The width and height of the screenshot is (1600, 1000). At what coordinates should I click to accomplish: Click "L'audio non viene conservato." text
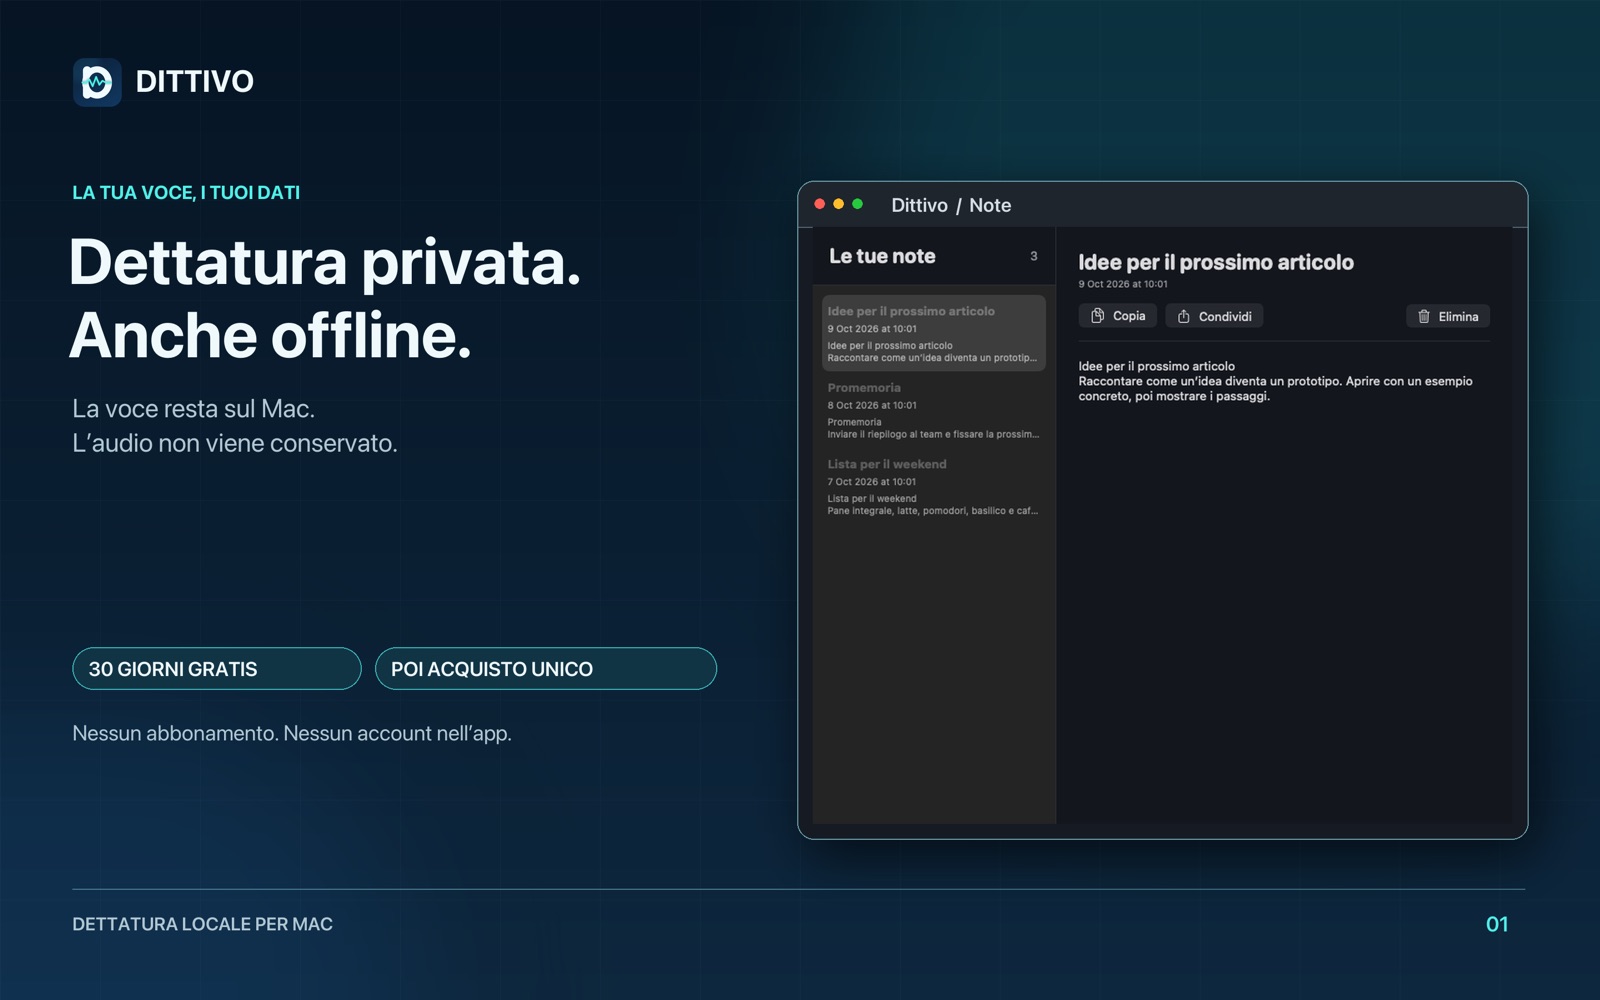click(x=235, y=443)
